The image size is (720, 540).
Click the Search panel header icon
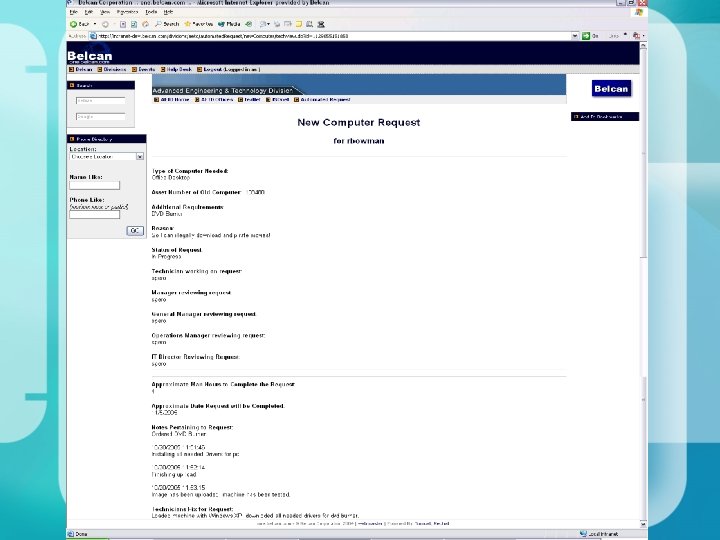coord(72,85)
